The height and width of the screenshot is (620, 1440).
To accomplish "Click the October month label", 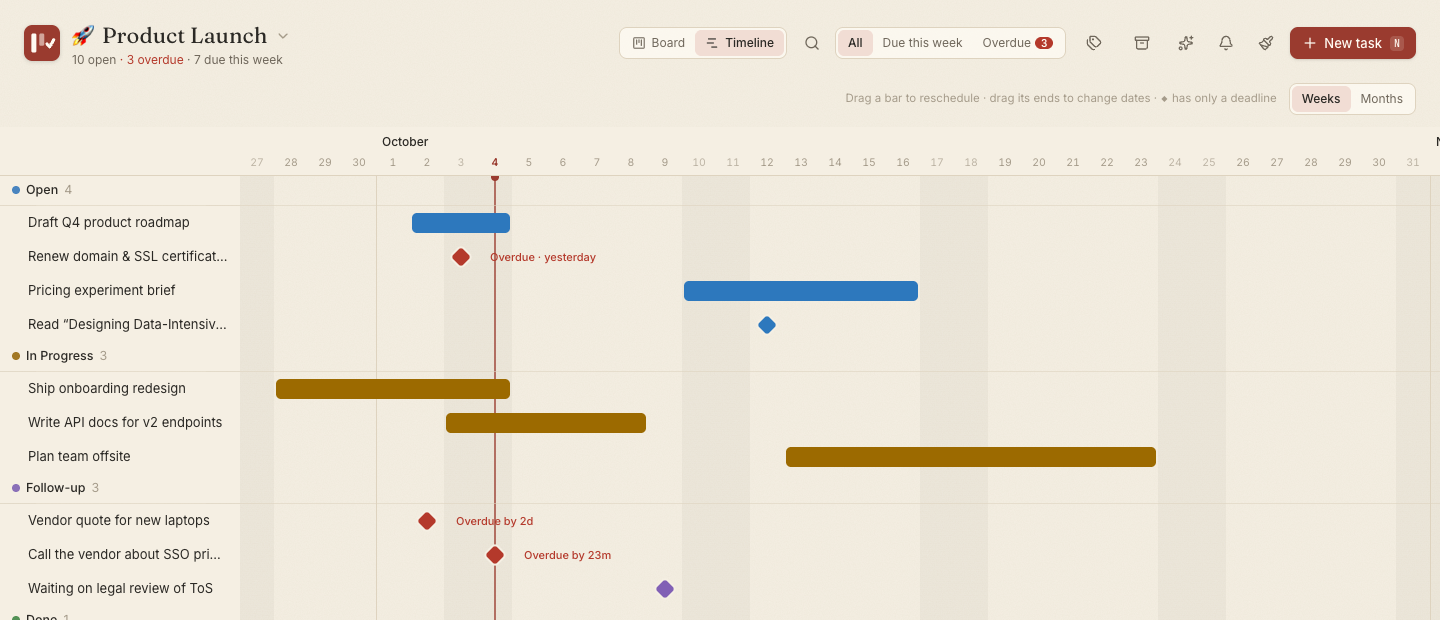I will click(x=405, y=142).
